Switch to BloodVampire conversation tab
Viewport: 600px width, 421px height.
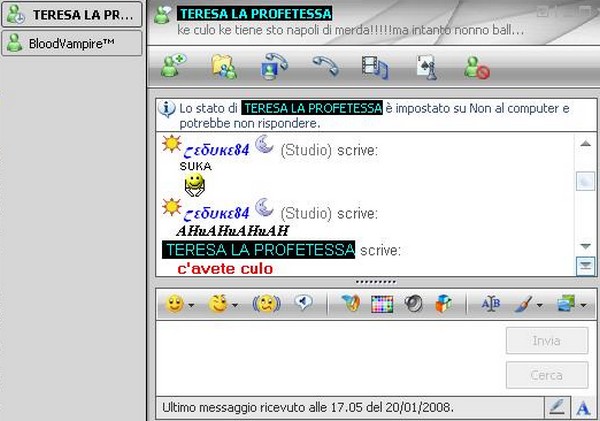[72, 44]
